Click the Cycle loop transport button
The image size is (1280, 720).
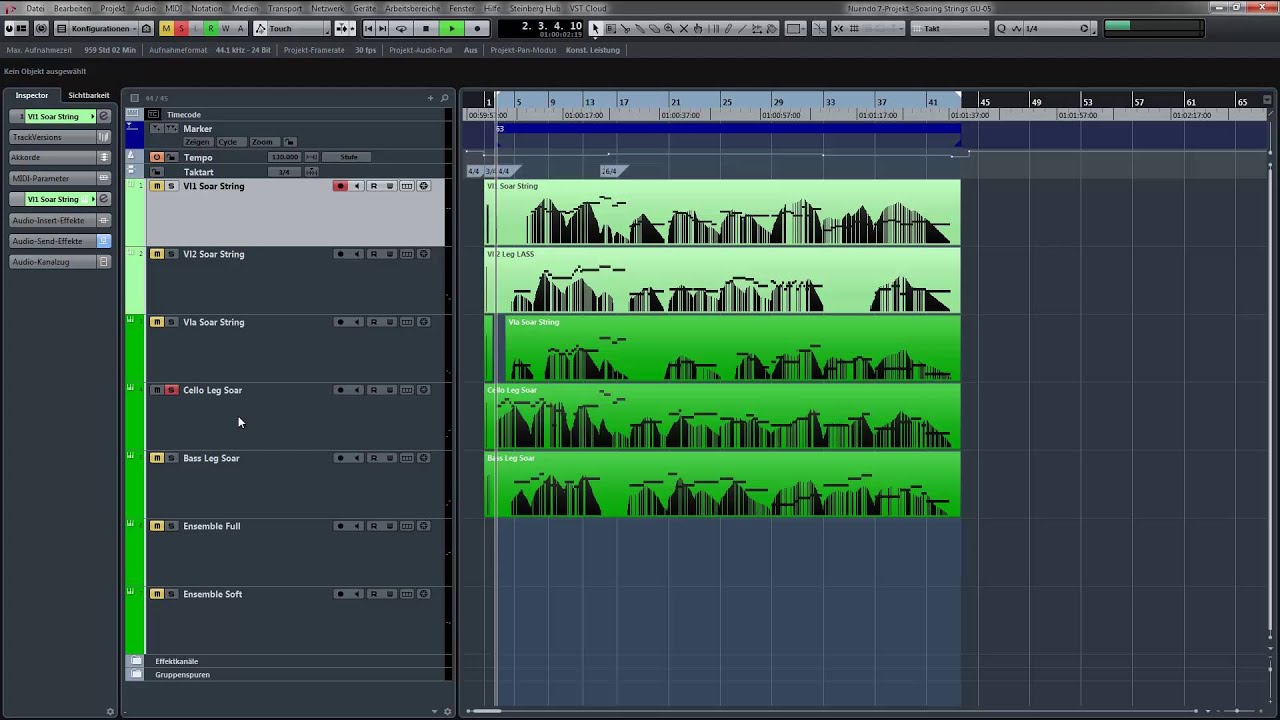(x=401, y=29)
